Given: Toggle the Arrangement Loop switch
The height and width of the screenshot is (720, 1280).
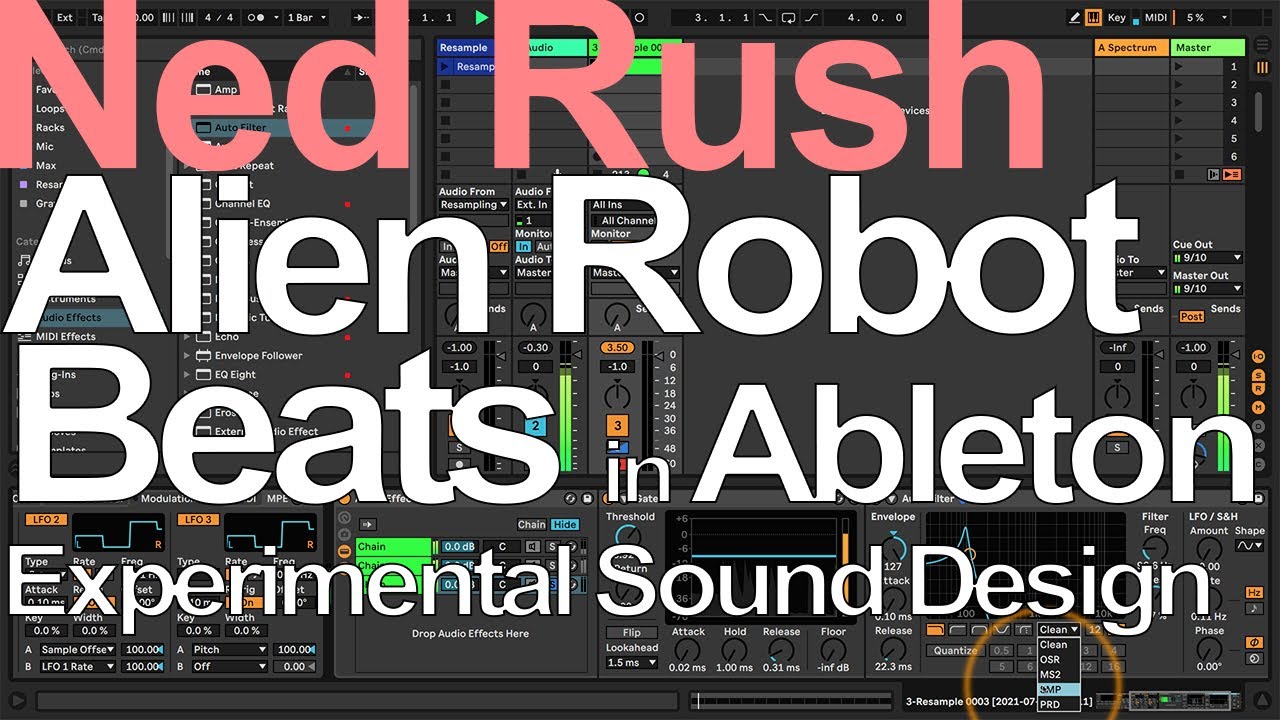Looking at the screenshot, I should coord(789,17).
